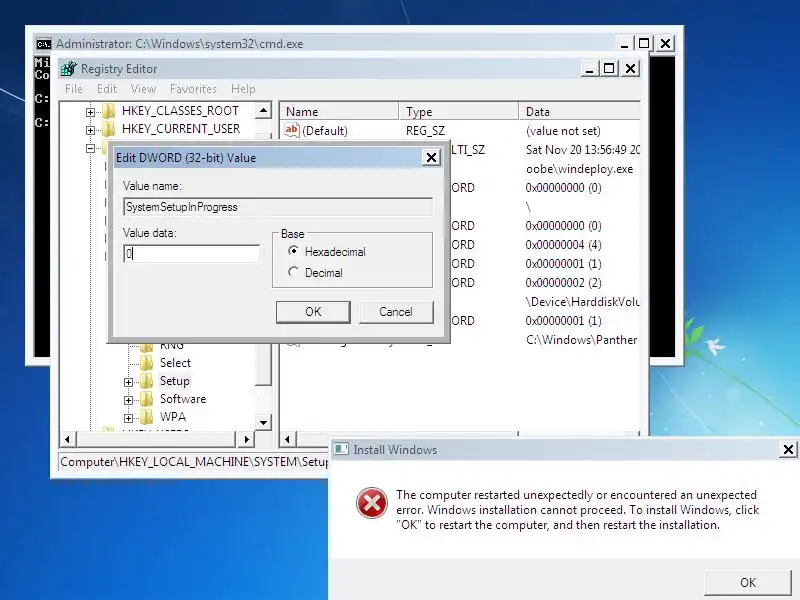Expand the WPA key in tree
The width and height of the screenshot is (800, 600).
(x=129, y=418)
